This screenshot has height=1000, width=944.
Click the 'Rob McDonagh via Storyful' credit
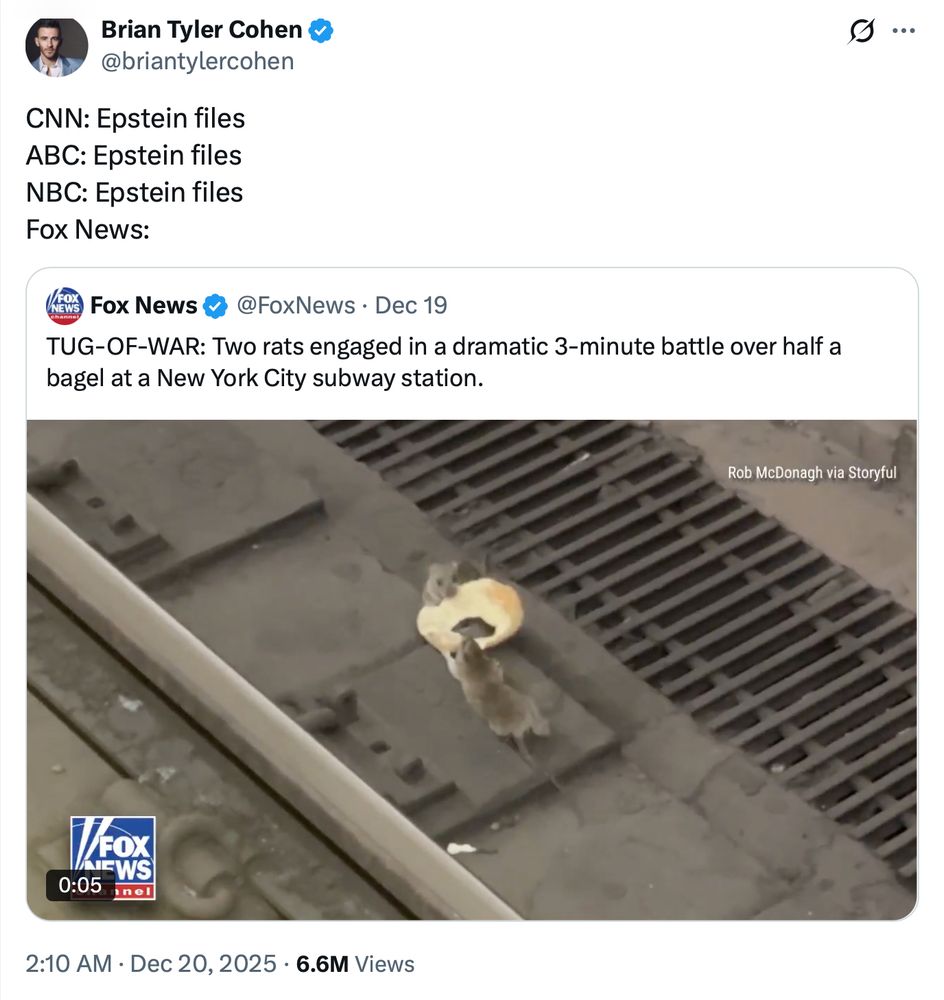[x=811, y=472]
